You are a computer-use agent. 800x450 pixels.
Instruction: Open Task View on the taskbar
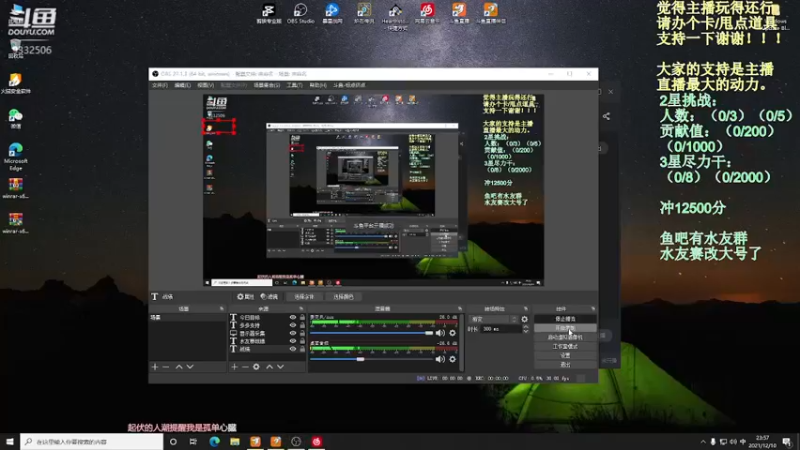pos(193,441)
